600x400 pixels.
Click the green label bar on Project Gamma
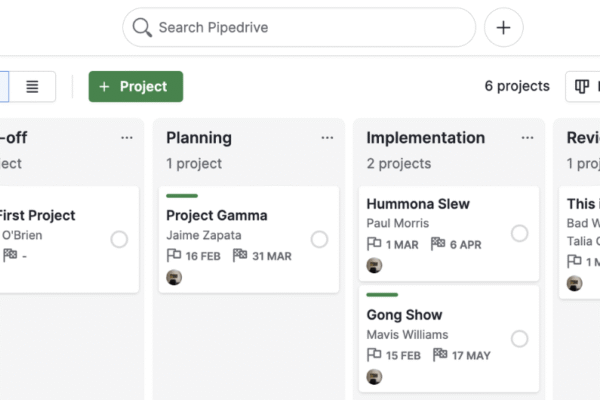click(x=182, y=196)
